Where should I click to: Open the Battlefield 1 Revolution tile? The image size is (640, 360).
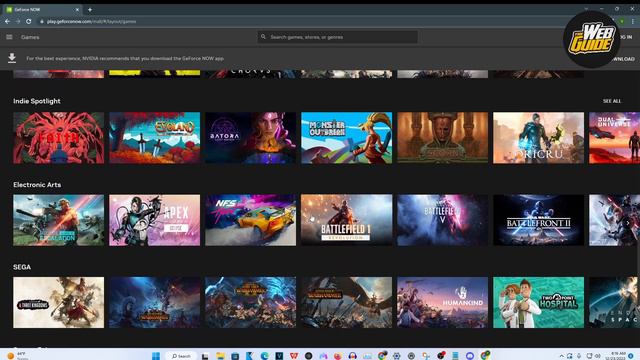pyautogui.click(x=346, y=220)
